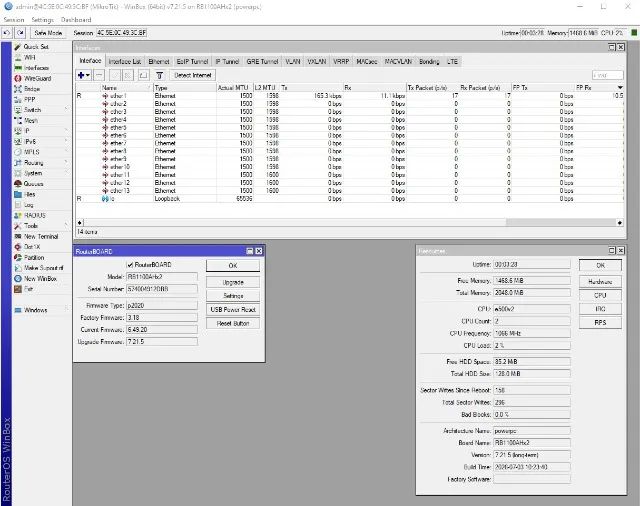Viewport: 640px width, 506px height.
Task: Click Settings in the RouterBOARD window
Action: (x=233, y=296)
